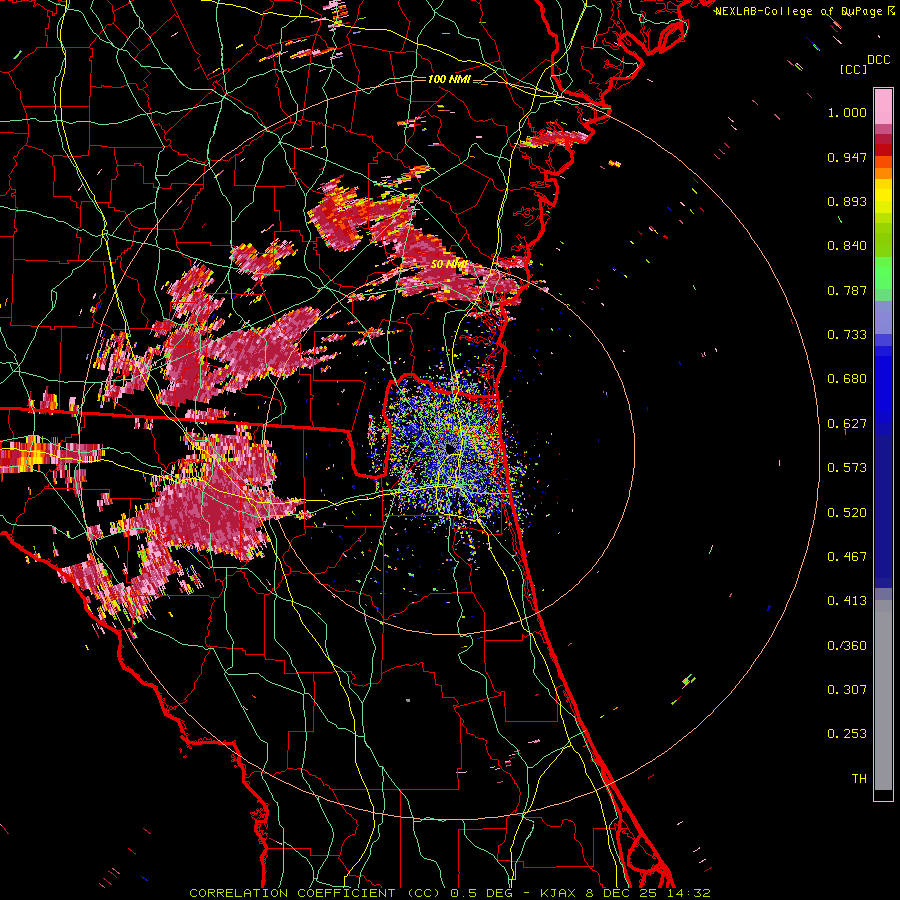Viewport: 900px width, 900px height.
Task: Click the DCC product label
Action: click(x=878, y=59)
